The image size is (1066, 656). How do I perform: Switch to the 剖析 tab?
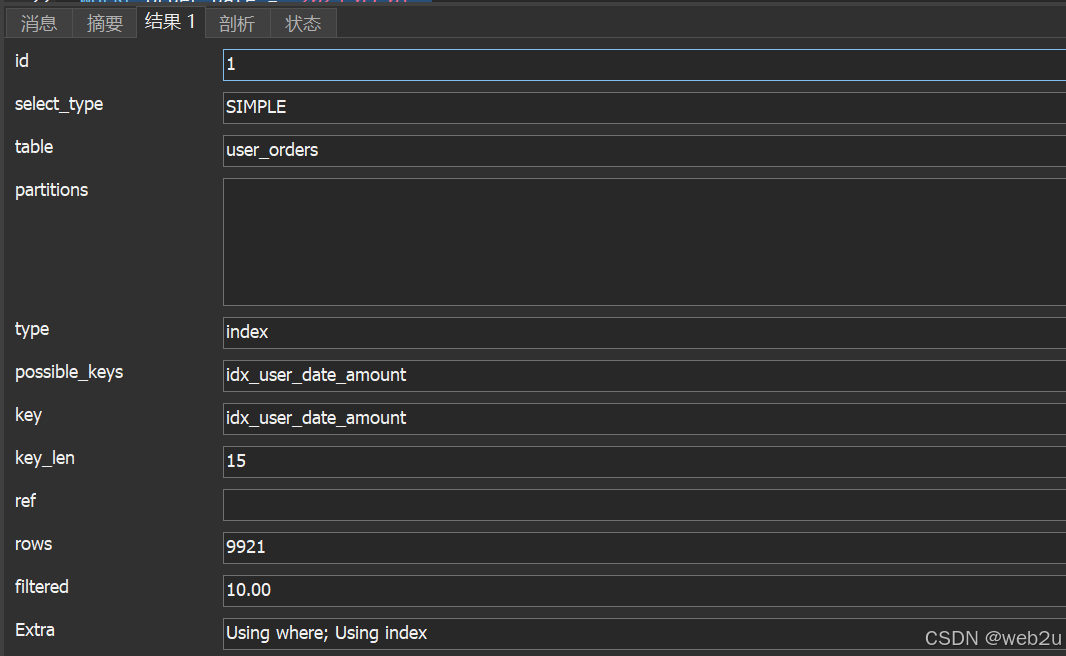[237, 24]
